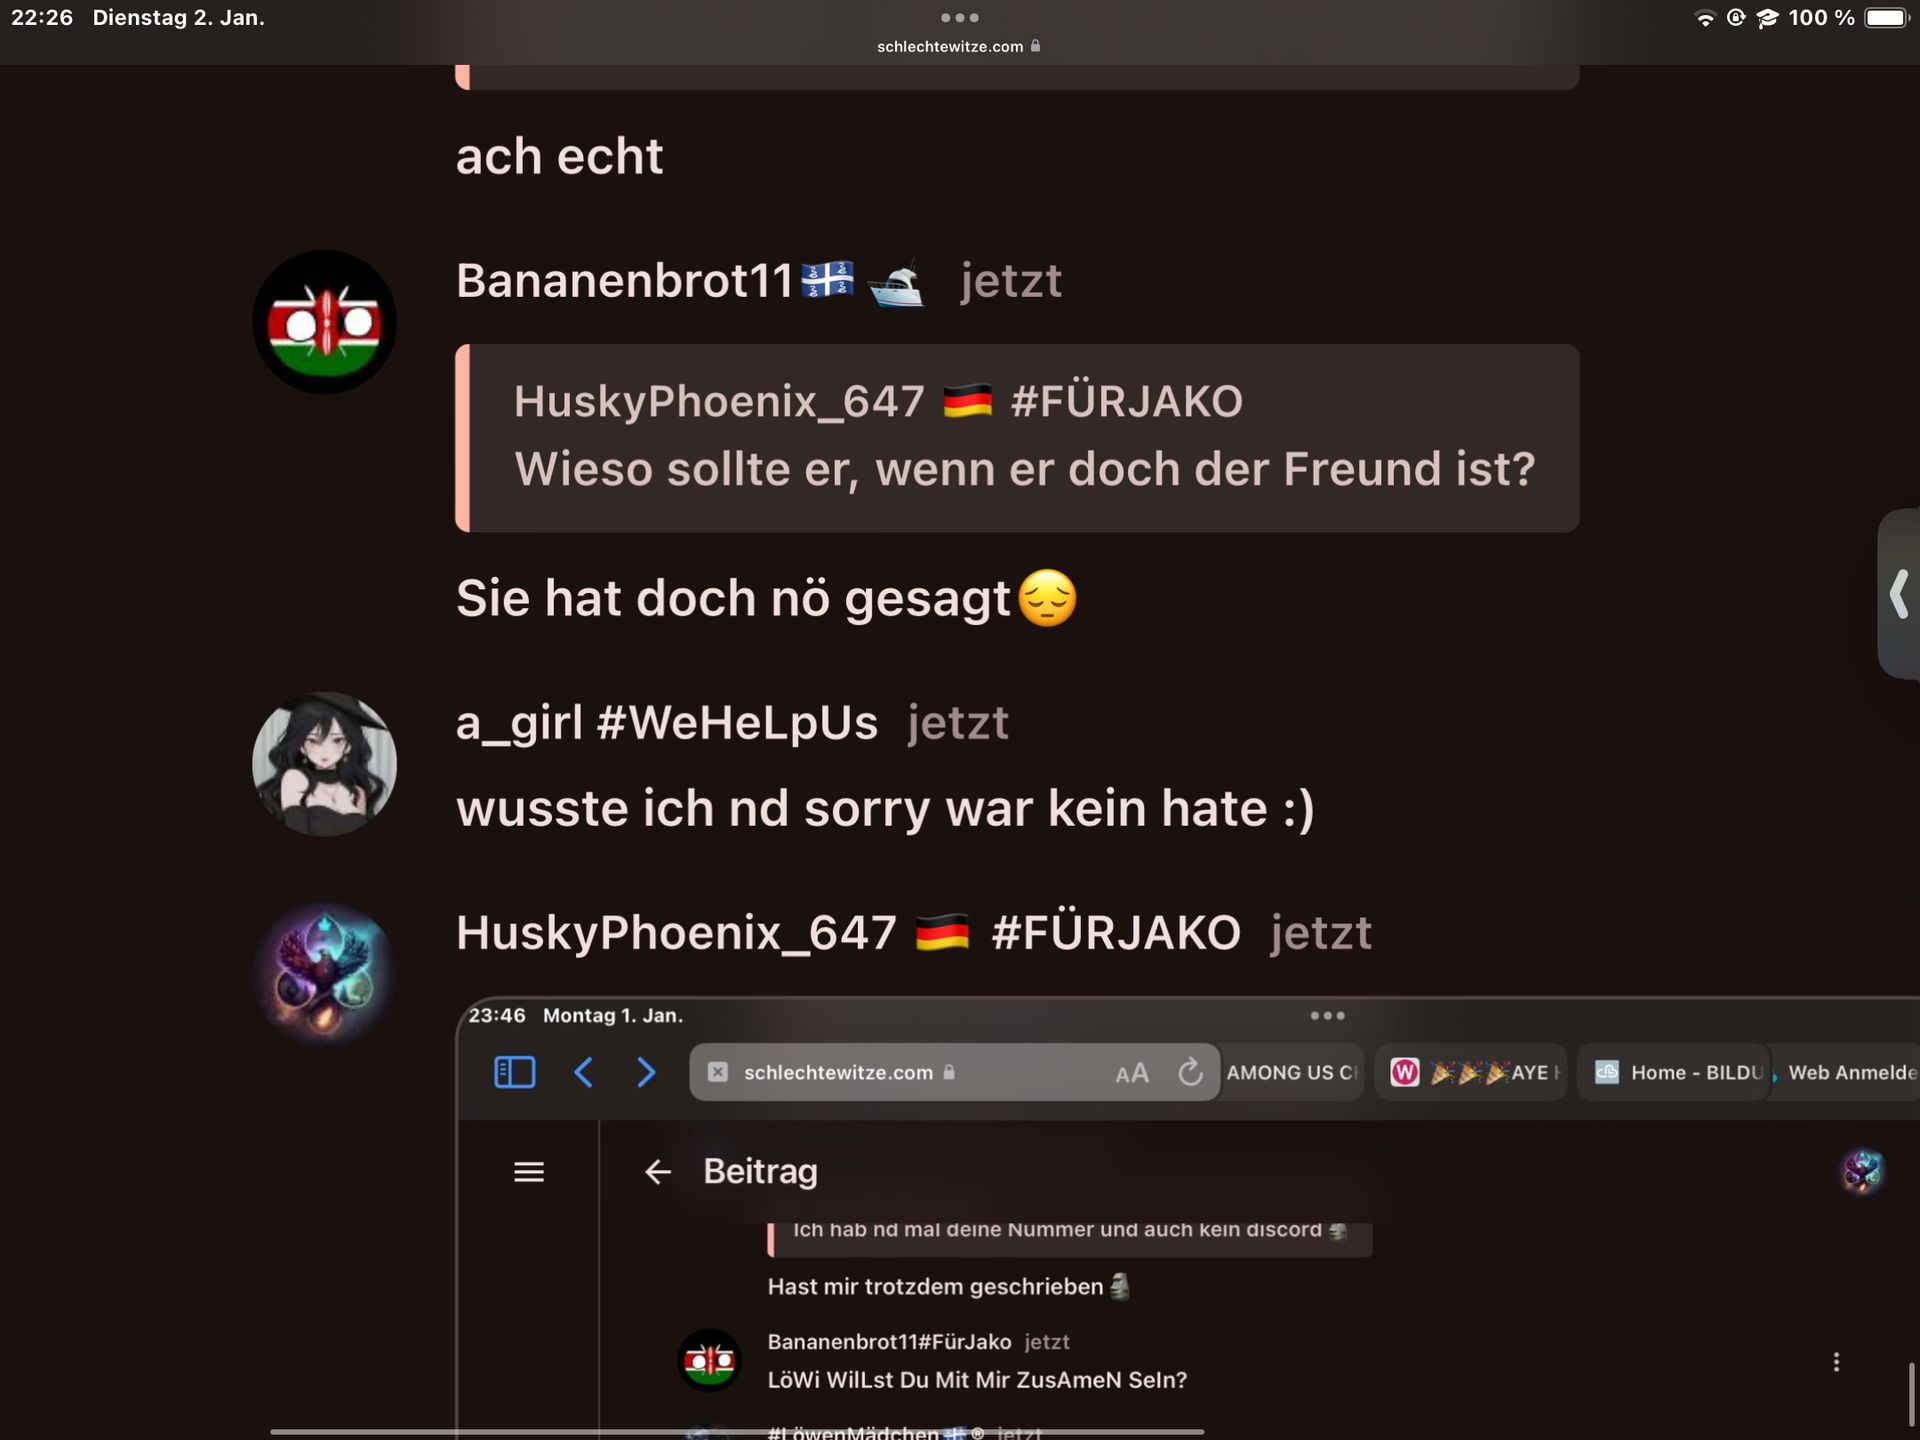Select the Home - BILDU tab
The width and height of the screenshot is (1920, 1440).
(1675, 1072)
